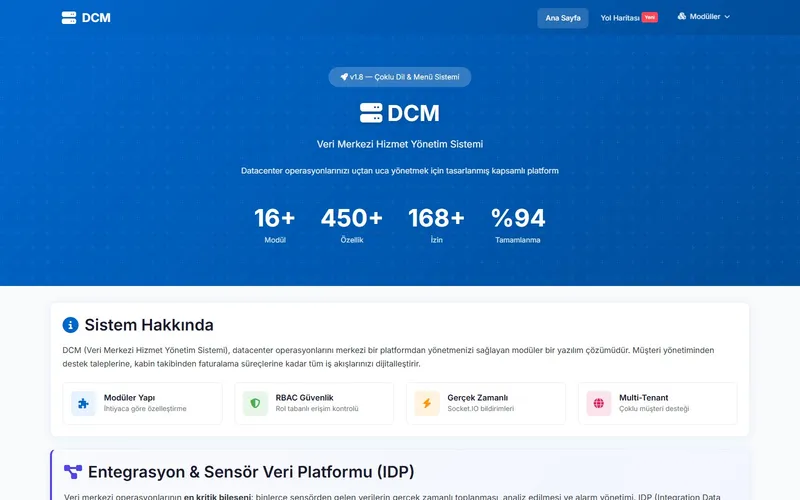Click the Modüller cubes icon
The width and height of the screenshot is (800, 500).
[682, 16]
